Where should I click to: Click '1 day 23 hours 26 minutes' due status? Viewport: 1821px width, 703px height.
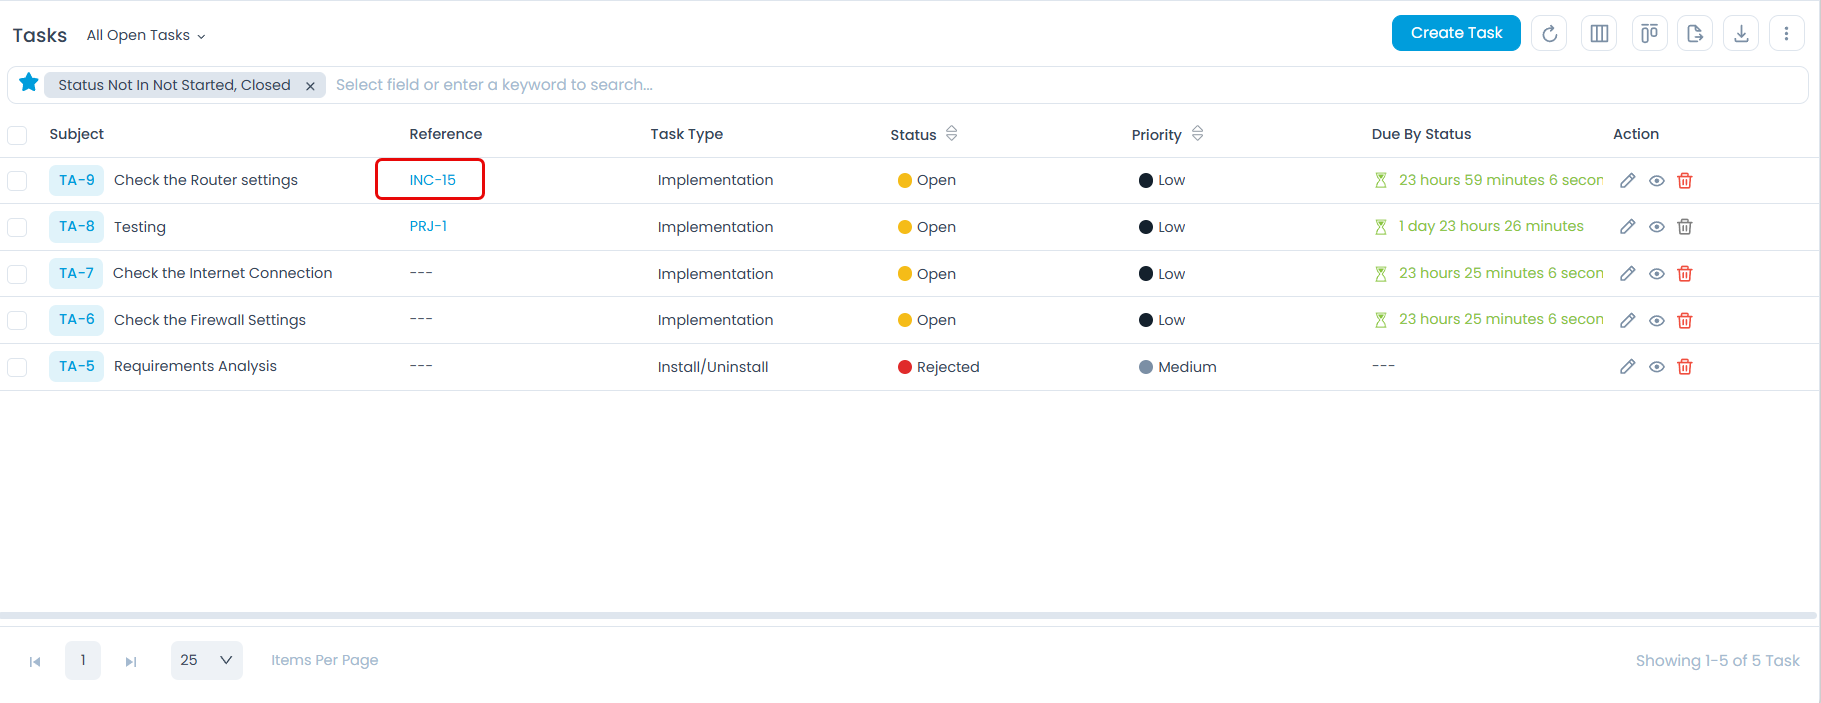(x=1491, y=226)
